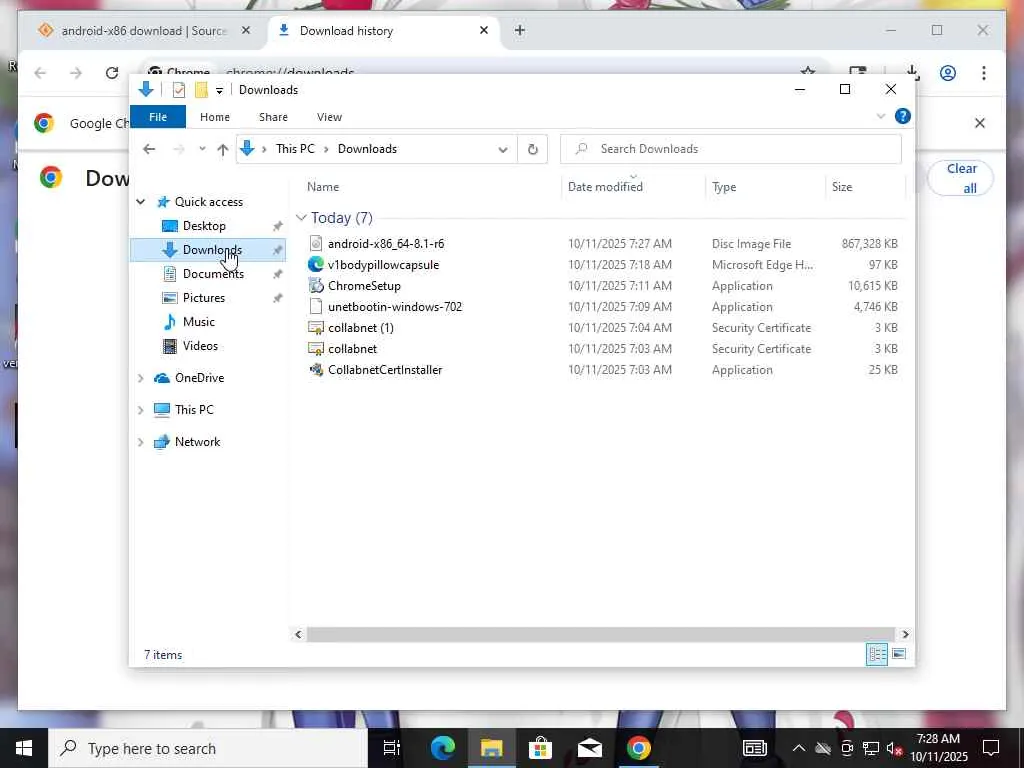Select Pictures in Quick access
This screenshot has width=1024, height=768.
click(x=204, y=298)
